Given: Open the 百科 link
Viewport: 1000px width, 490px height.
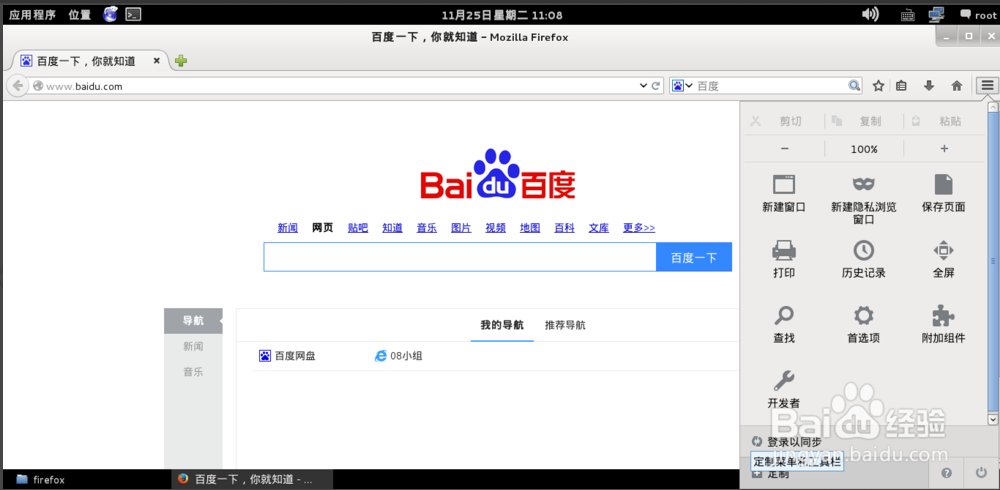Looking at the screenshot, I should (564, 228).
